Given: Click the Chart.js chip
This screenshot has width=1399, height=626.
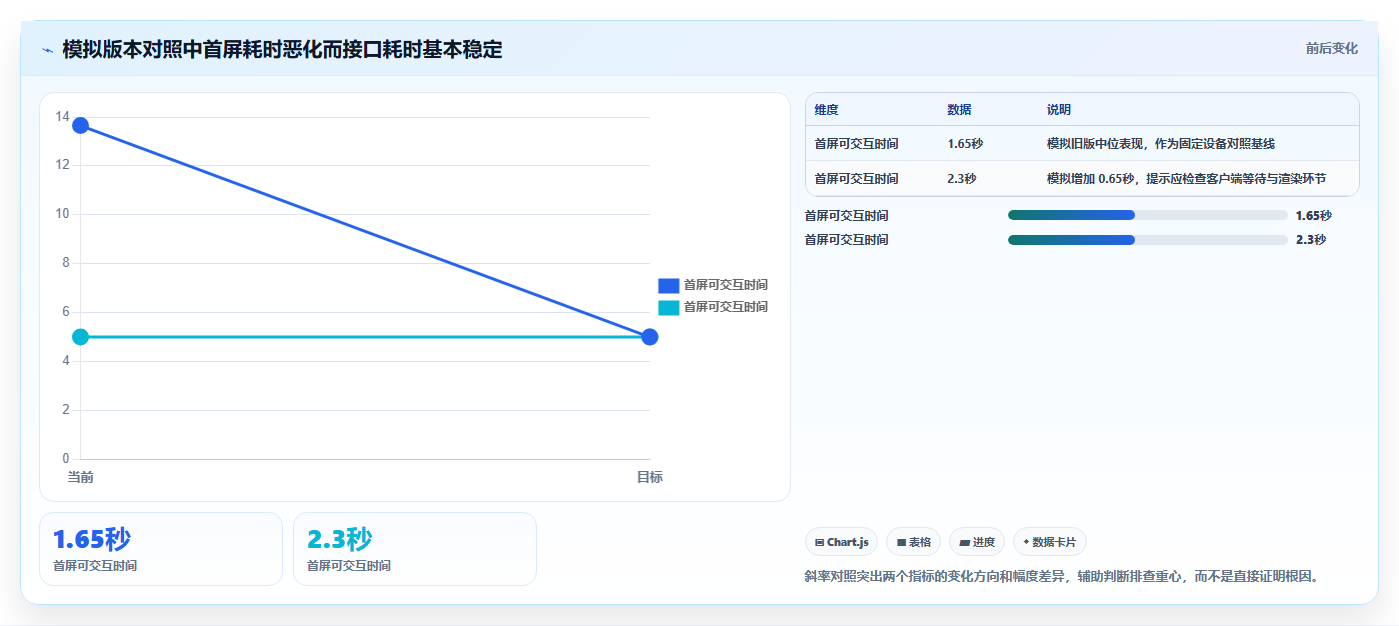Looking at the screenshot, I should coord(842,542).
